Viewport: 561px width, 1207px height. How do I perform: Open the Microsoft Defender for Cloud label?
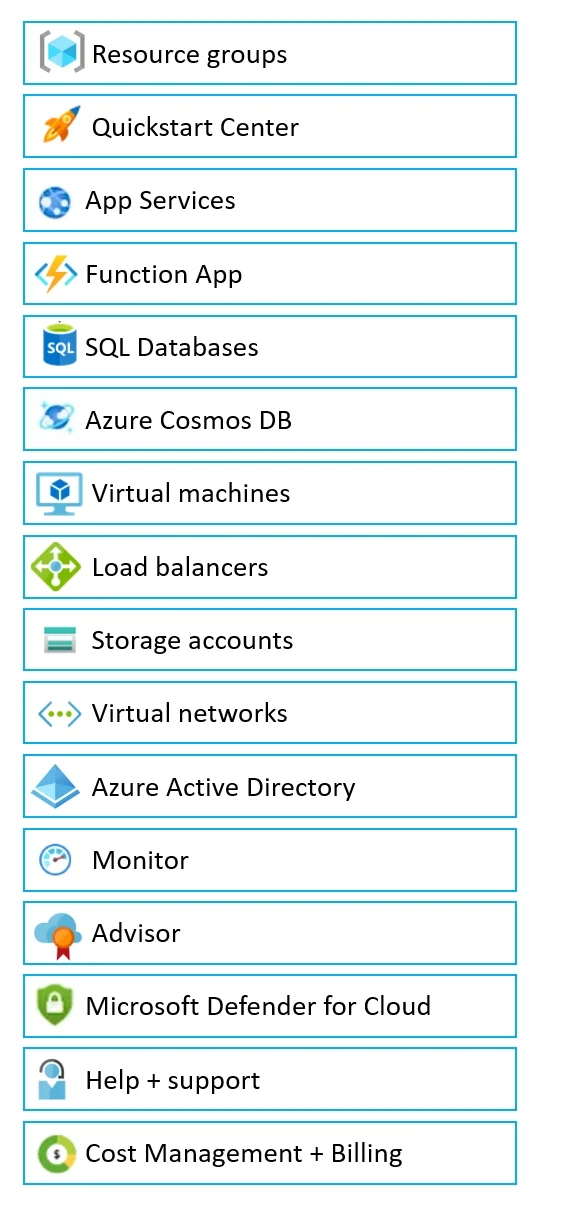pos(258,1006)
